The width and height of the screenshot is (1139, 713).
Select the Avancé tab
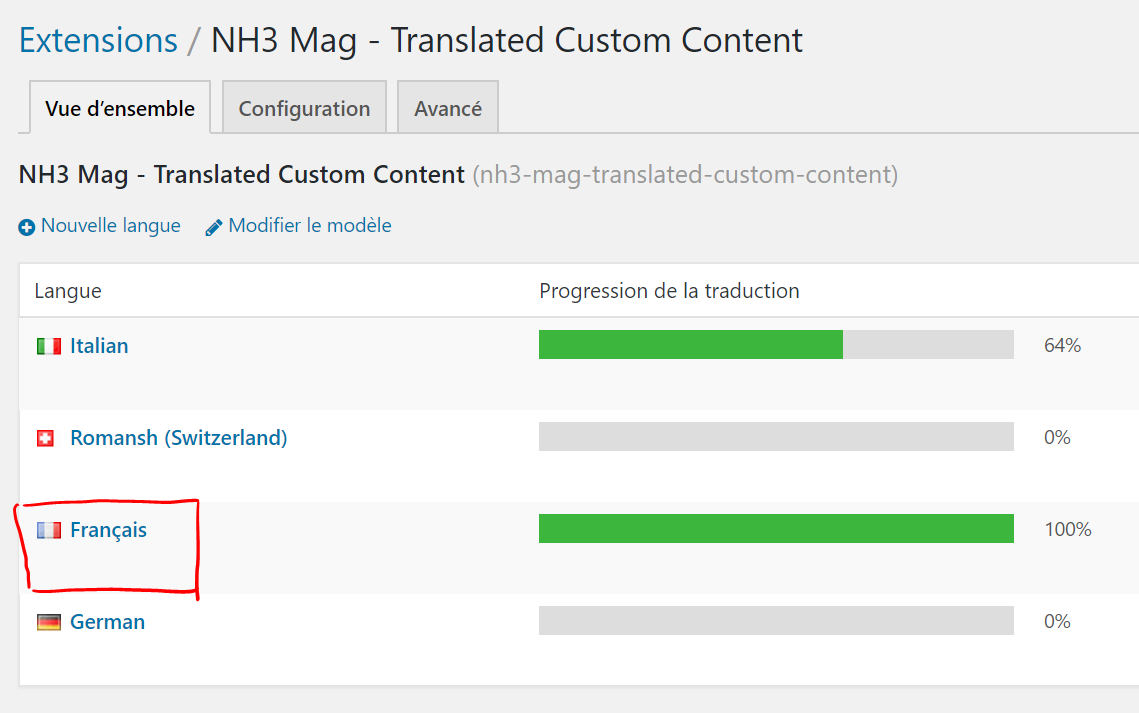[x=447, y=107]
